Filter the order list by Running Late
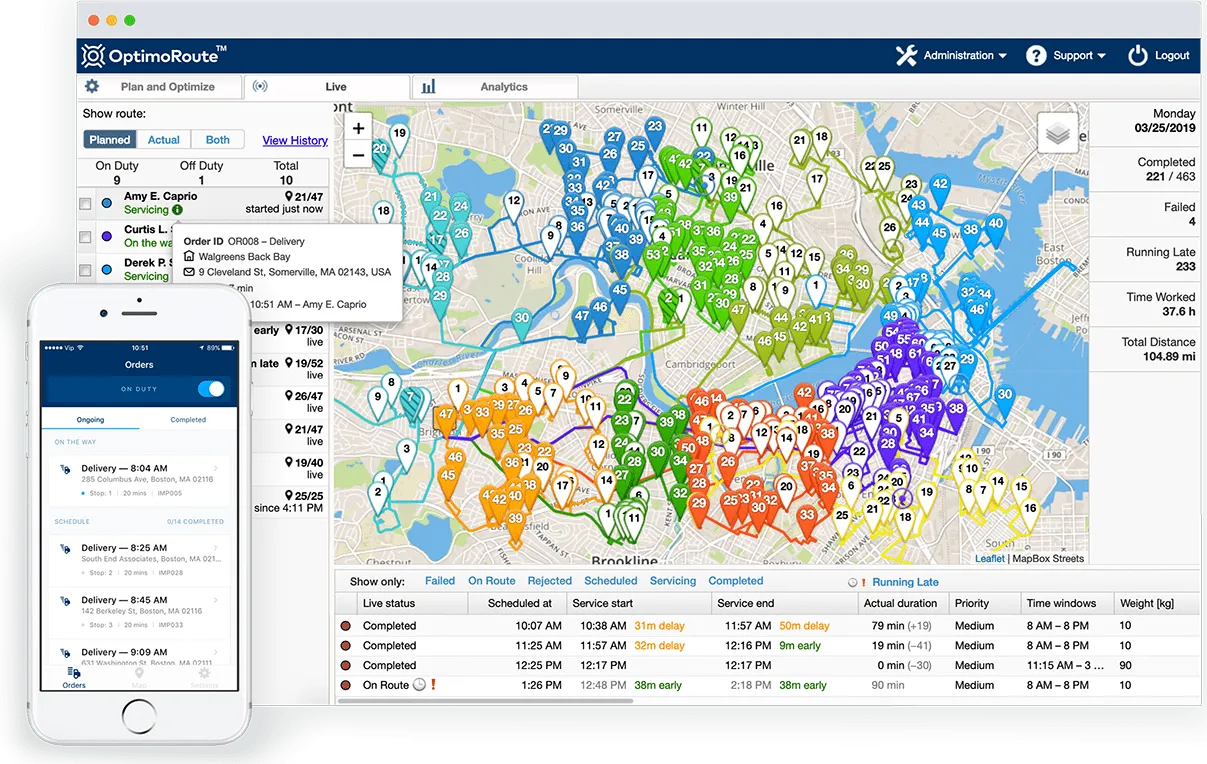 (905, 582)
